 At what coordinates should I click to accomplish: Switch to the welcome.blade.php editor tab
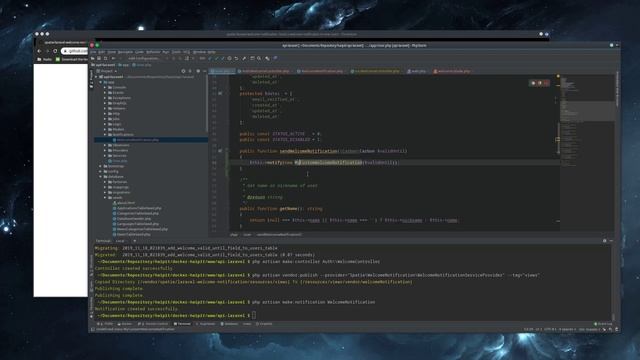click(x=452, y=71)
